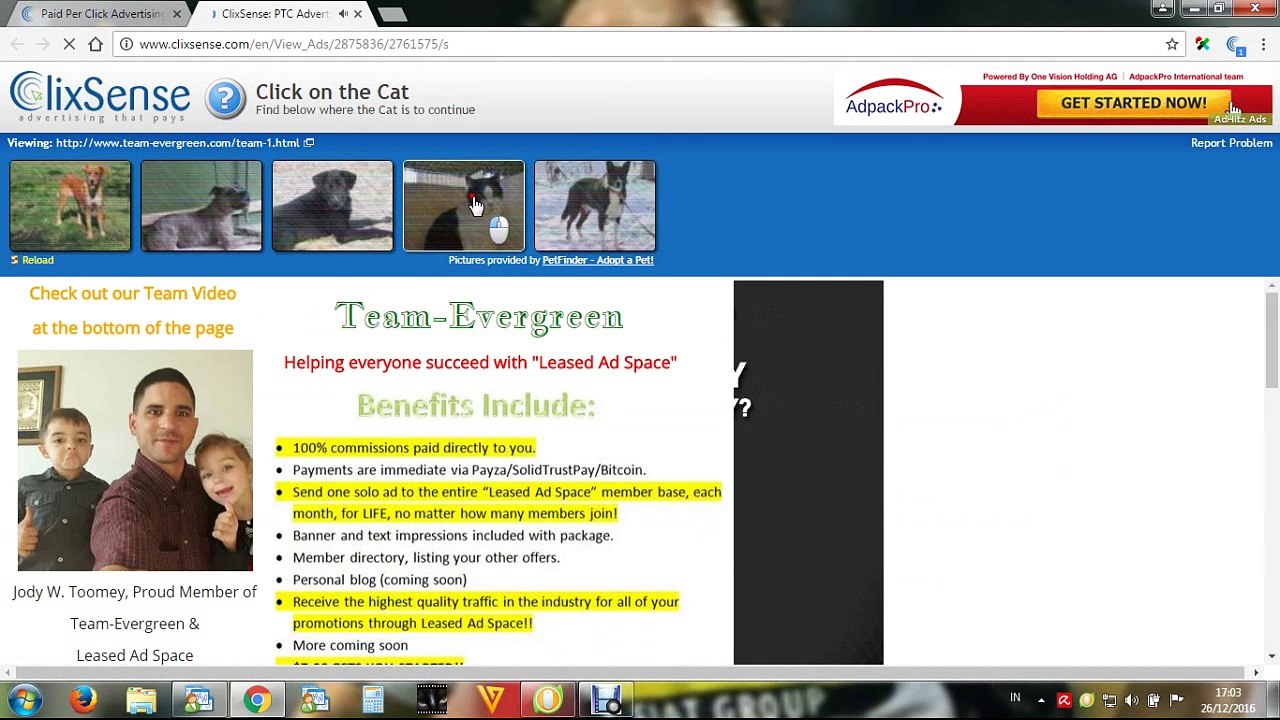Click the IN language indicator

coord(1015,698)
